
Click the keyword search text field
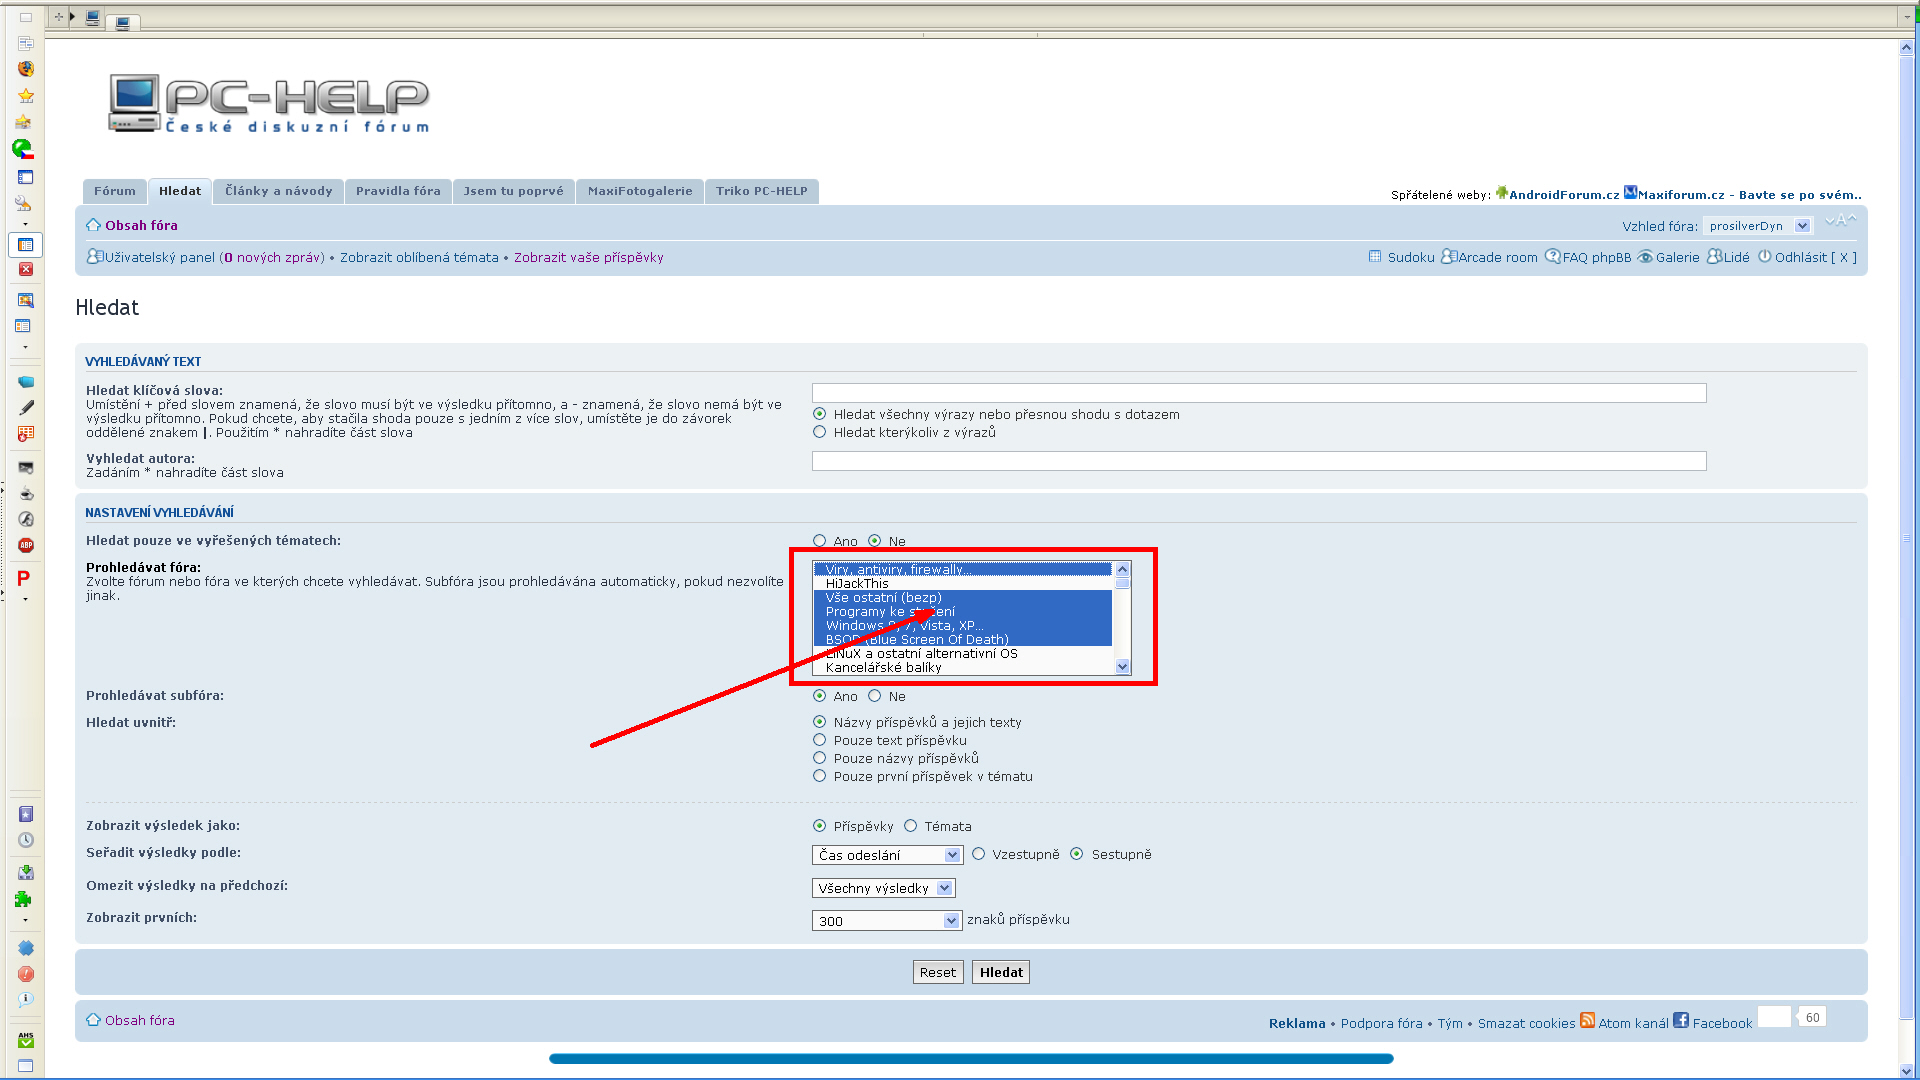point(1258,393)
